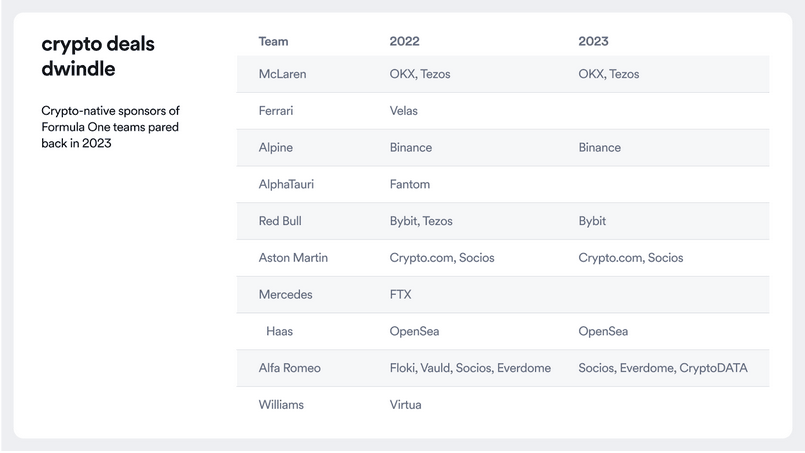Image resolution: width=805 pixels, height=453 pixels.
Task: Select the AlphaTauri team name
Action: [x=286, y=184]
